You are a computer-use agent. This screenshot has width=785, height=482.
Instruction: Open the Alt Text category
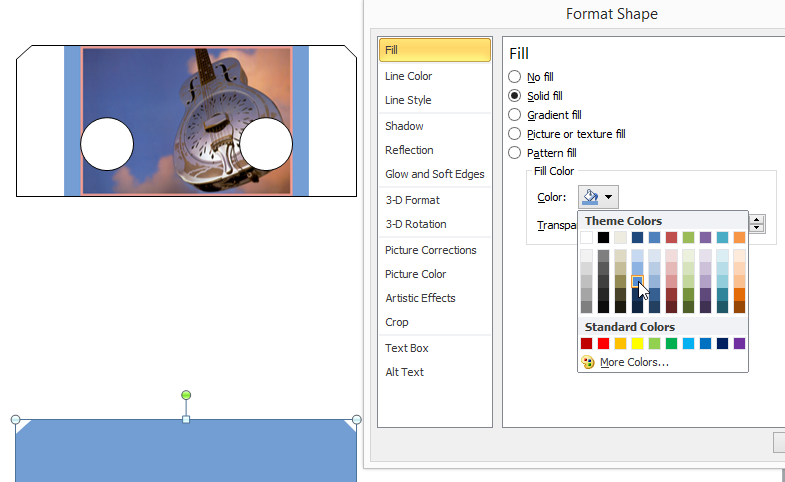coord(435,372)
